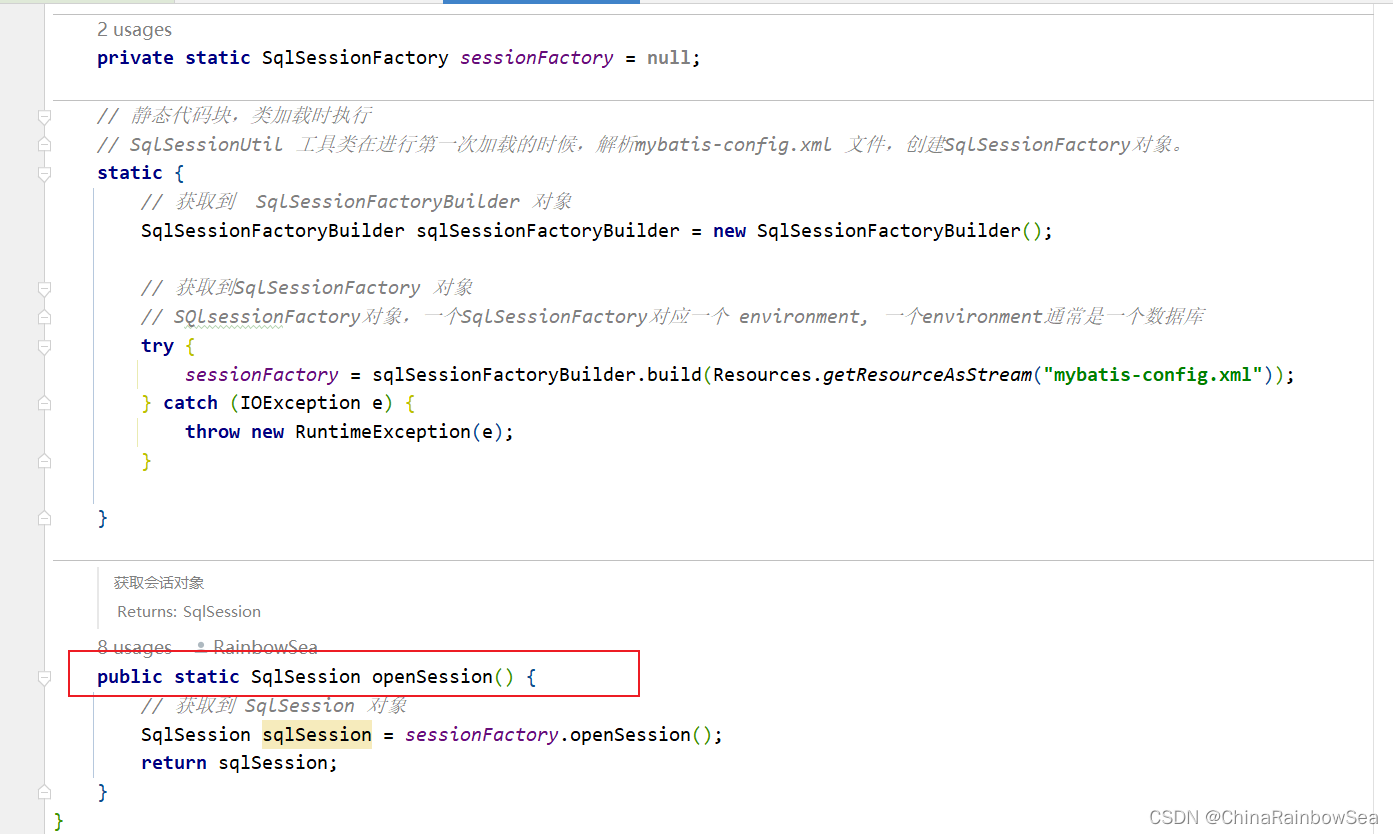1393x834 pixels.
Task: Click the sessionFactory field declaration name
Action: 536,58
